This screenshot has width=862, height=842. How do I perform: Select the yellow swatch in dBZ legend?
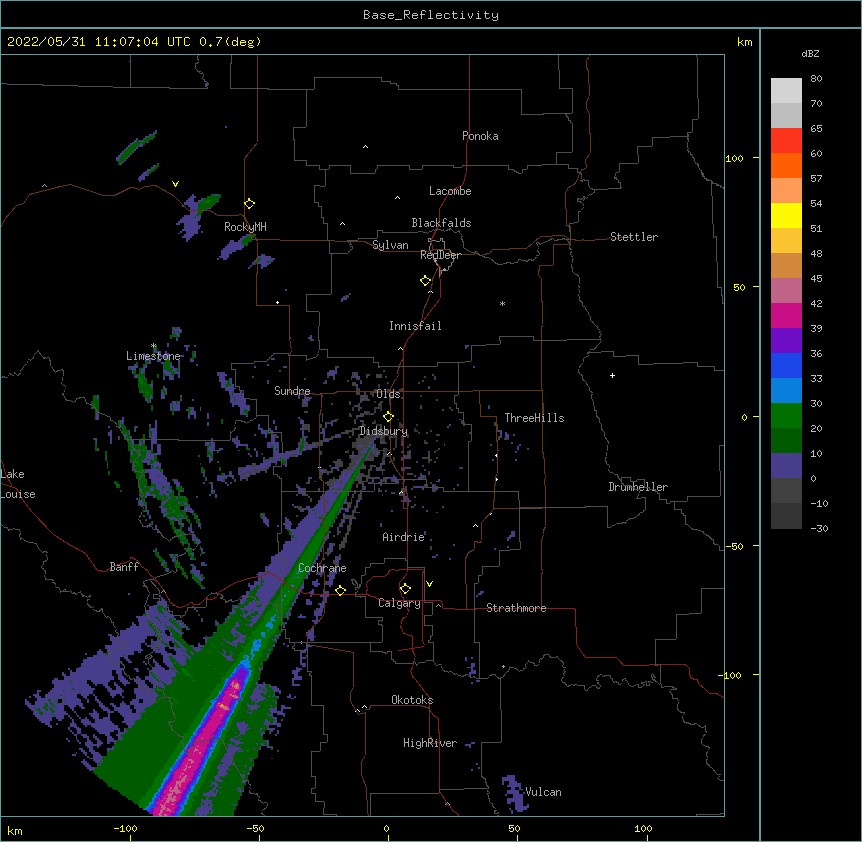coord(786,215)
